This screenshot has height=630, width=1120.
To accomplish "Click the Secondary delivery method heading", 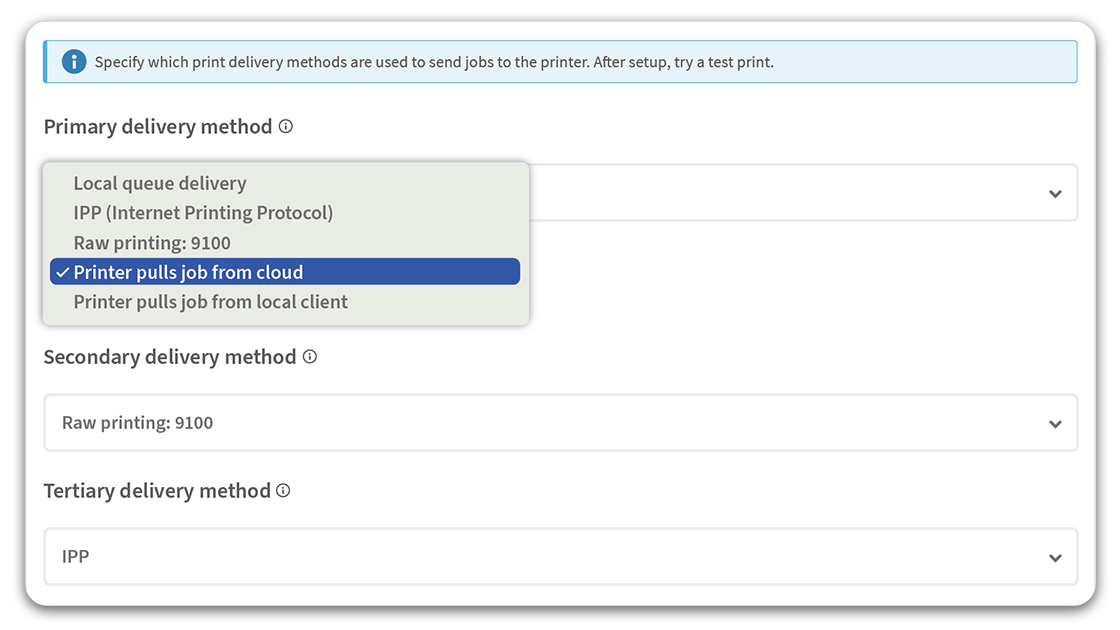I will (x=170, y=357).
